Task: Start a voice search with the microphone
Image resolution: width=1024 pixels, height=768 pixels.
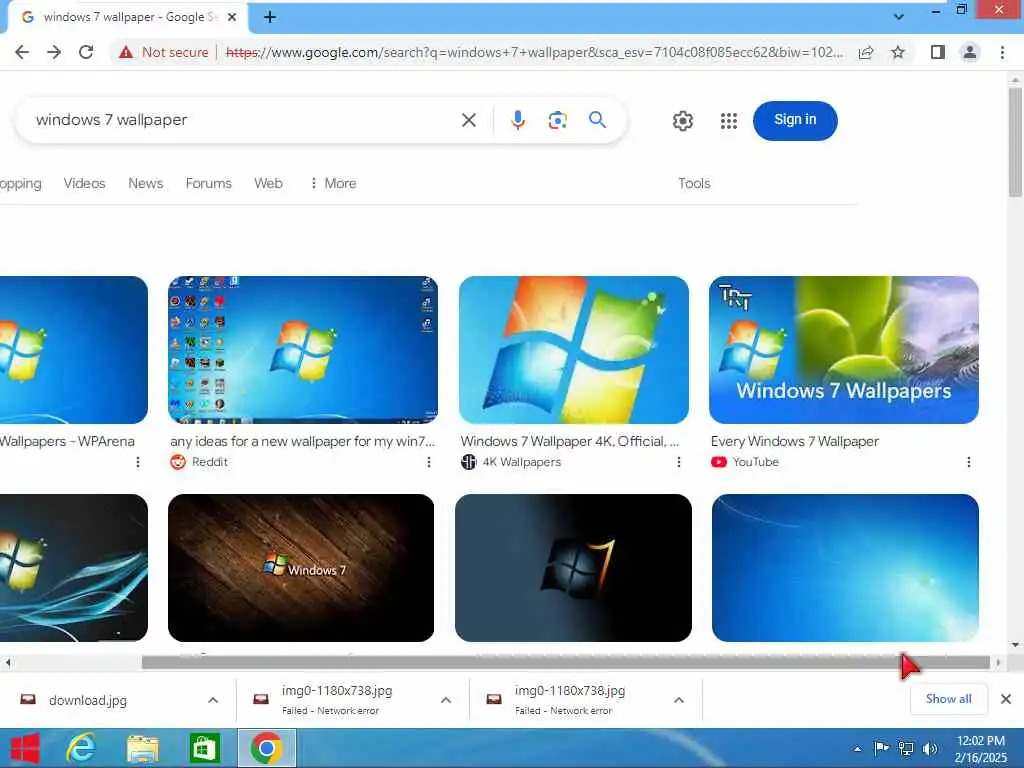Action: coord(518,120)
